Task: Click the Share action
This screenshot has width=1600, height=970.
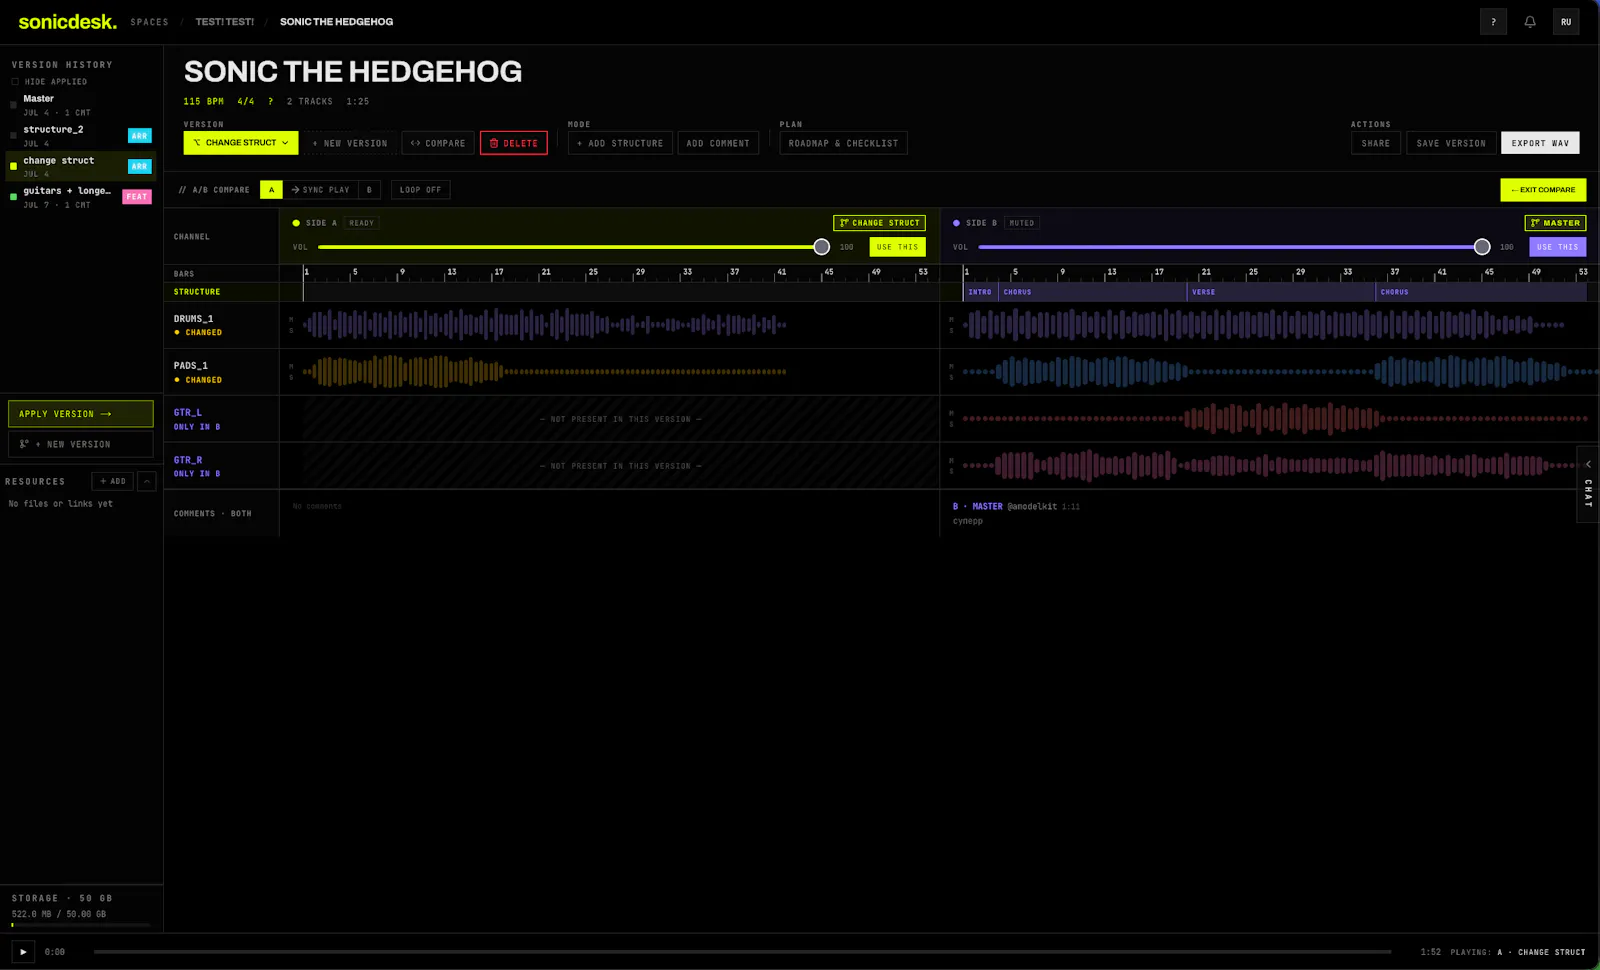Action: coord(1376,143)
